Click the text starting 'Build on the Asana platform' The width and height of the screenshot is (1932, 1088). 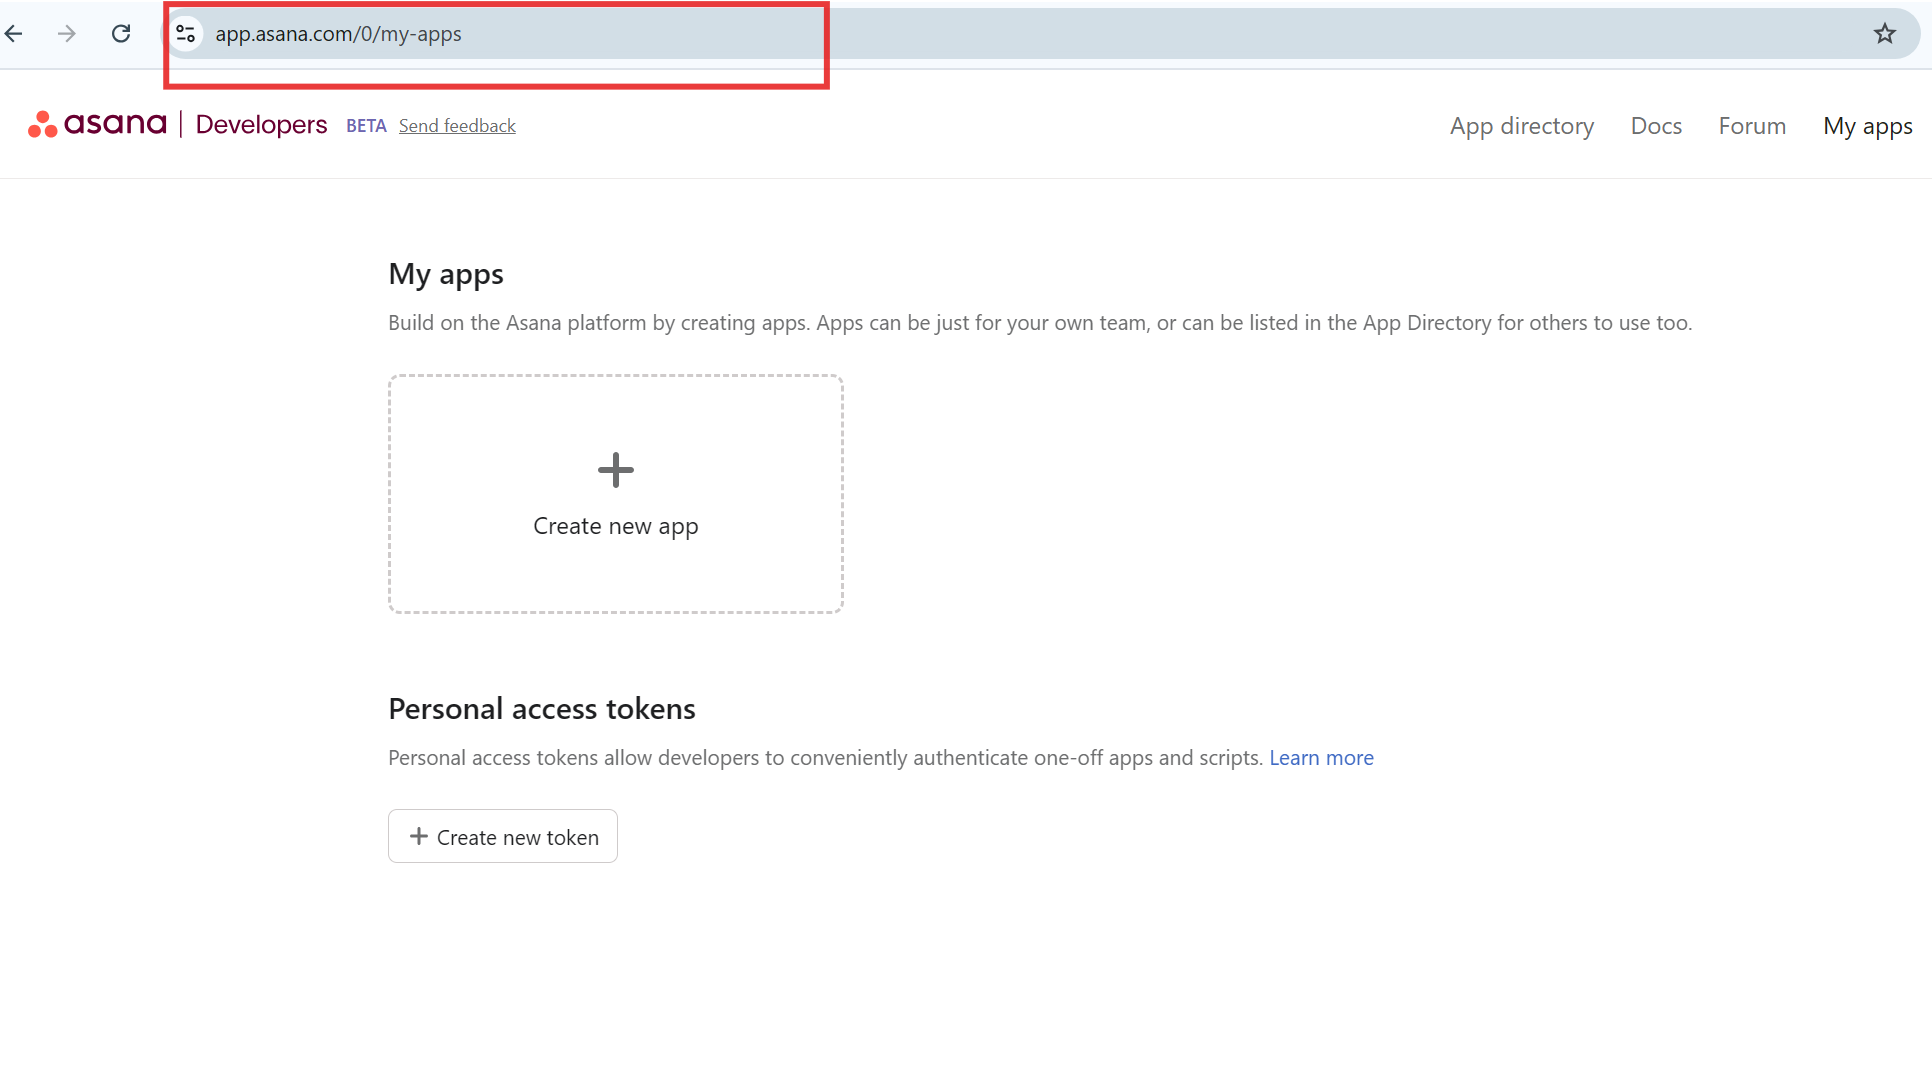coord(1040,323)
